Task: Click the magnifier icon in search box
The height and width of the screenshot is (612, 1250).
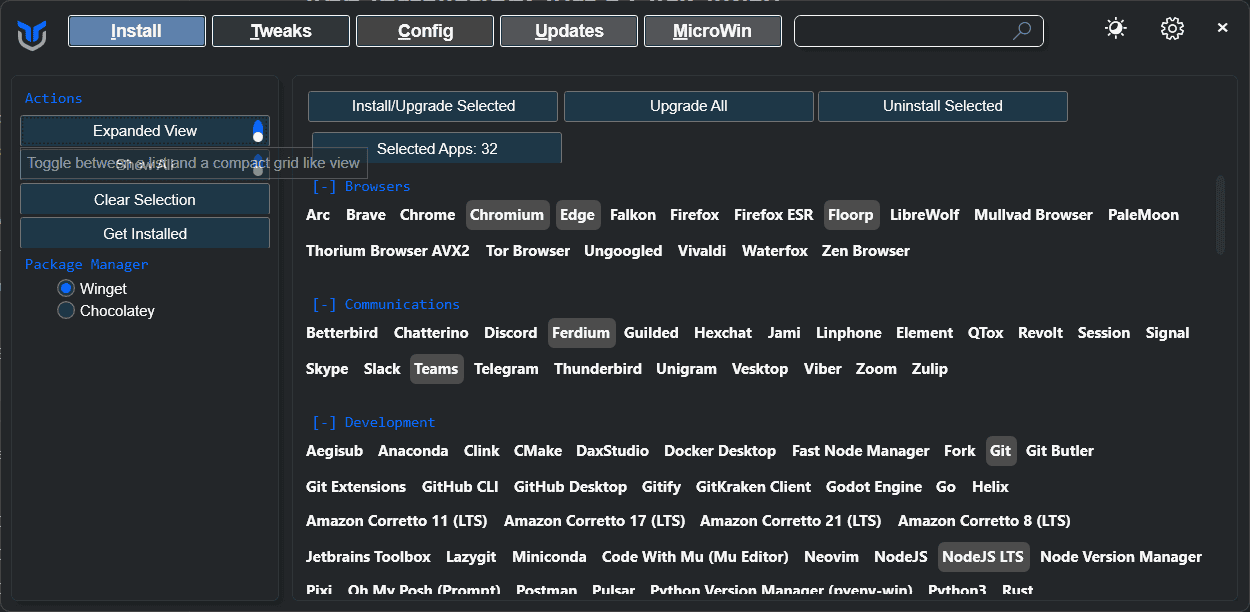Action: click(x=1021, y=31)
